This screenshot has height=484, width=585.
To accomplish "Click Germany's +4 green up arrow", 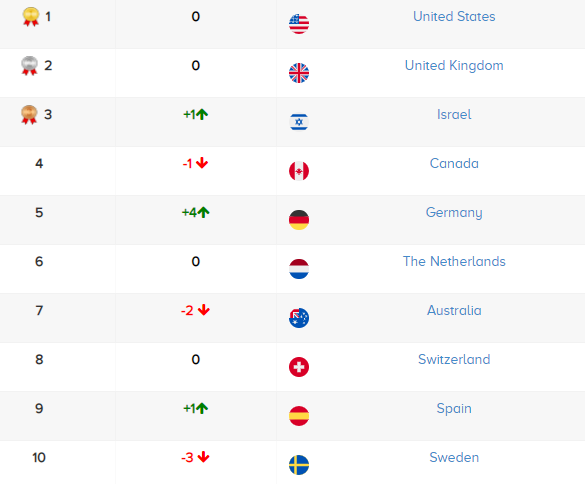I will tap(204, 212).
